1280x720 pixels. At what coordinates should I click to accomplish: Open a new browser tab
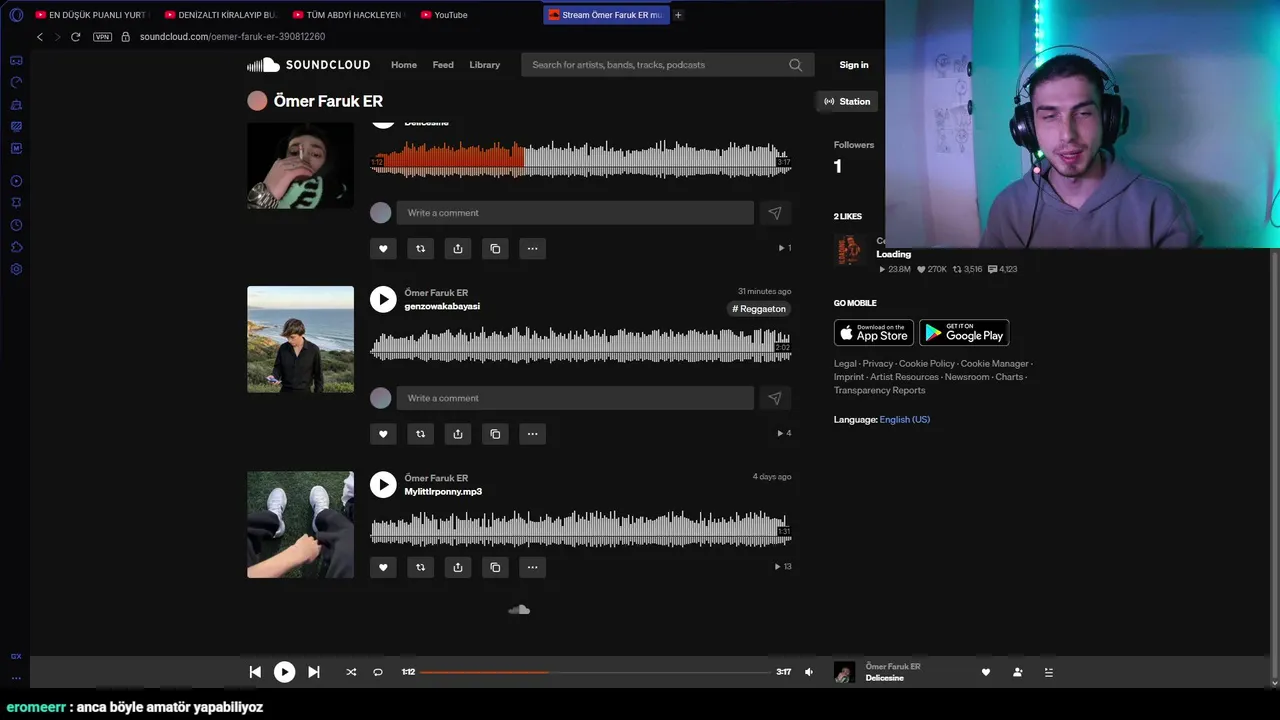tap(678, 15)
